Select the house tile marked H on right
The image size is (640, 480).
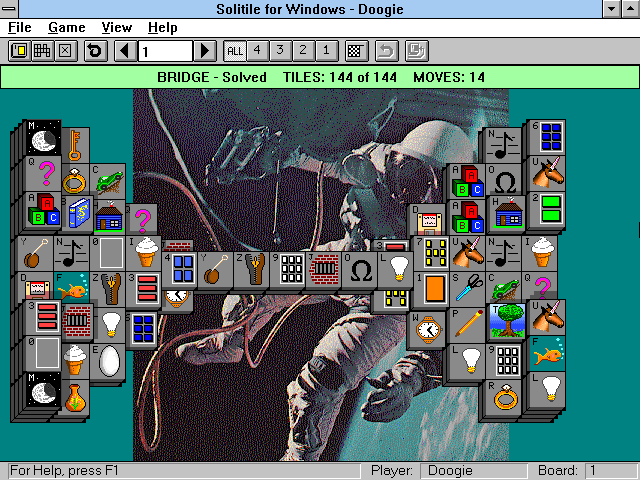(507, 213)
